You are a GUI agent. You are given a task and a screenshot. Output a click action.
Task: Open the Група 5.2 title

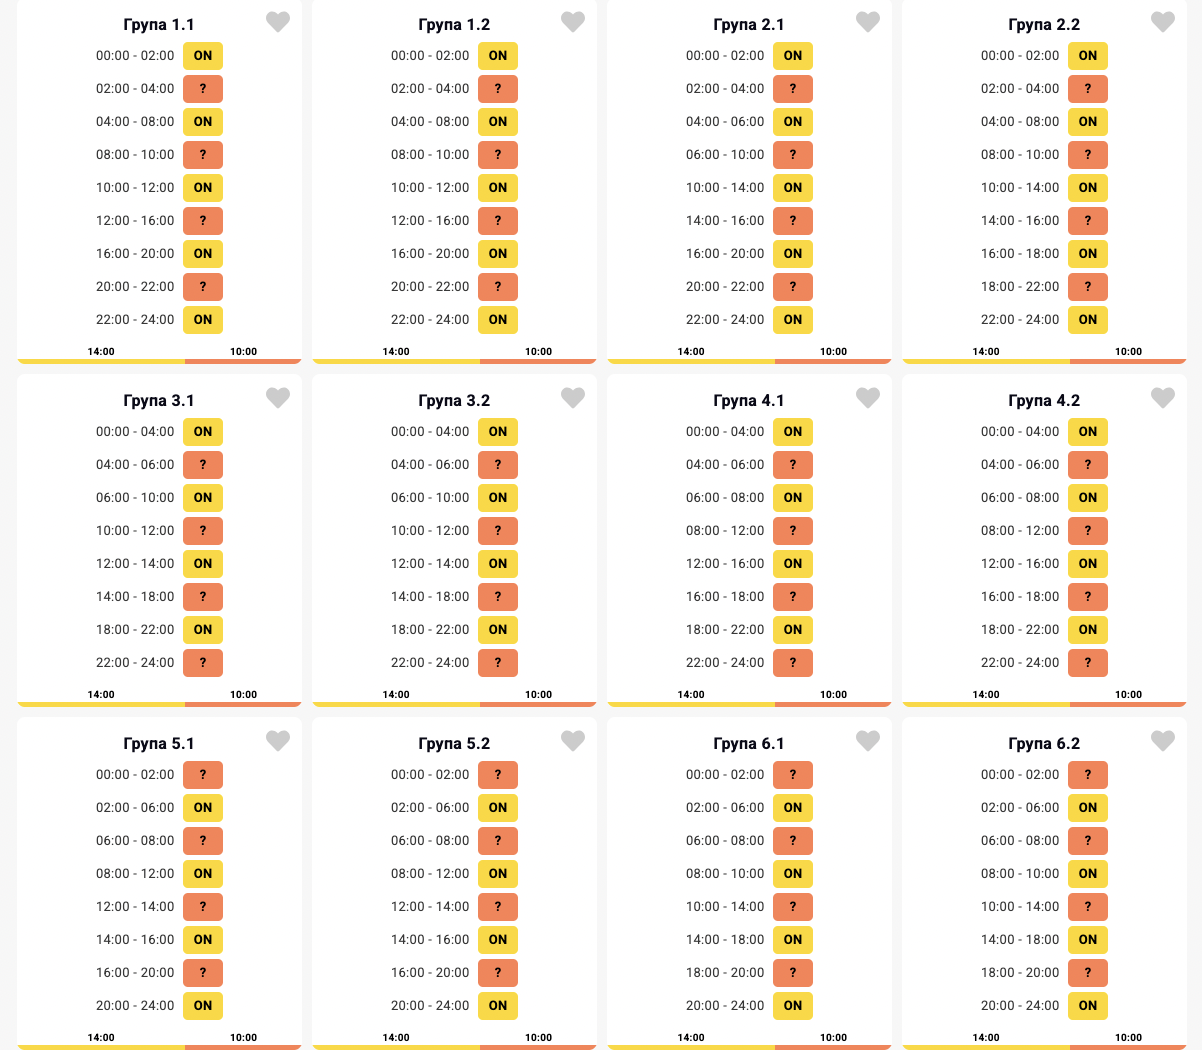point(454,744)
